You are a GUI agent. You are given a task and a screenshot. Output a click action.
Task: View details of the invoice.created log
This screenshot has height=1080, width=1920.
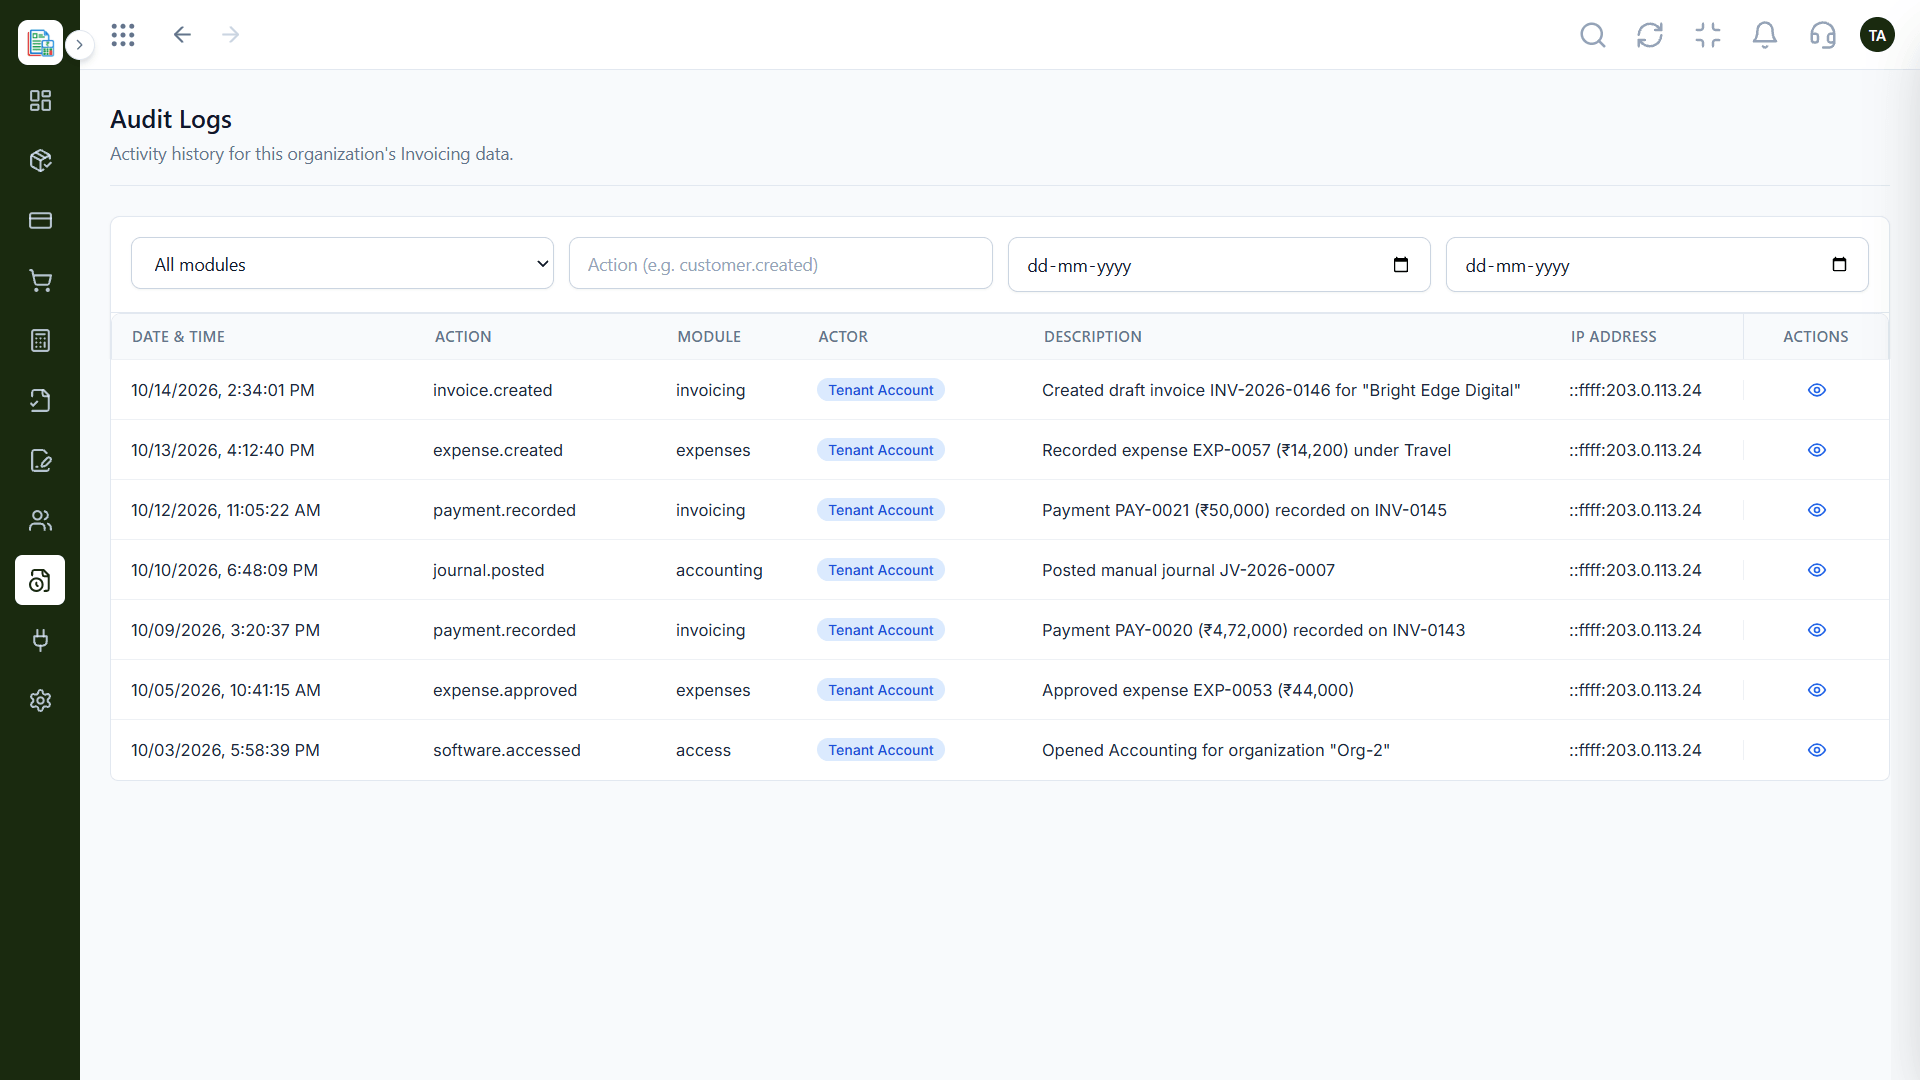click(x=1816, y=390)
